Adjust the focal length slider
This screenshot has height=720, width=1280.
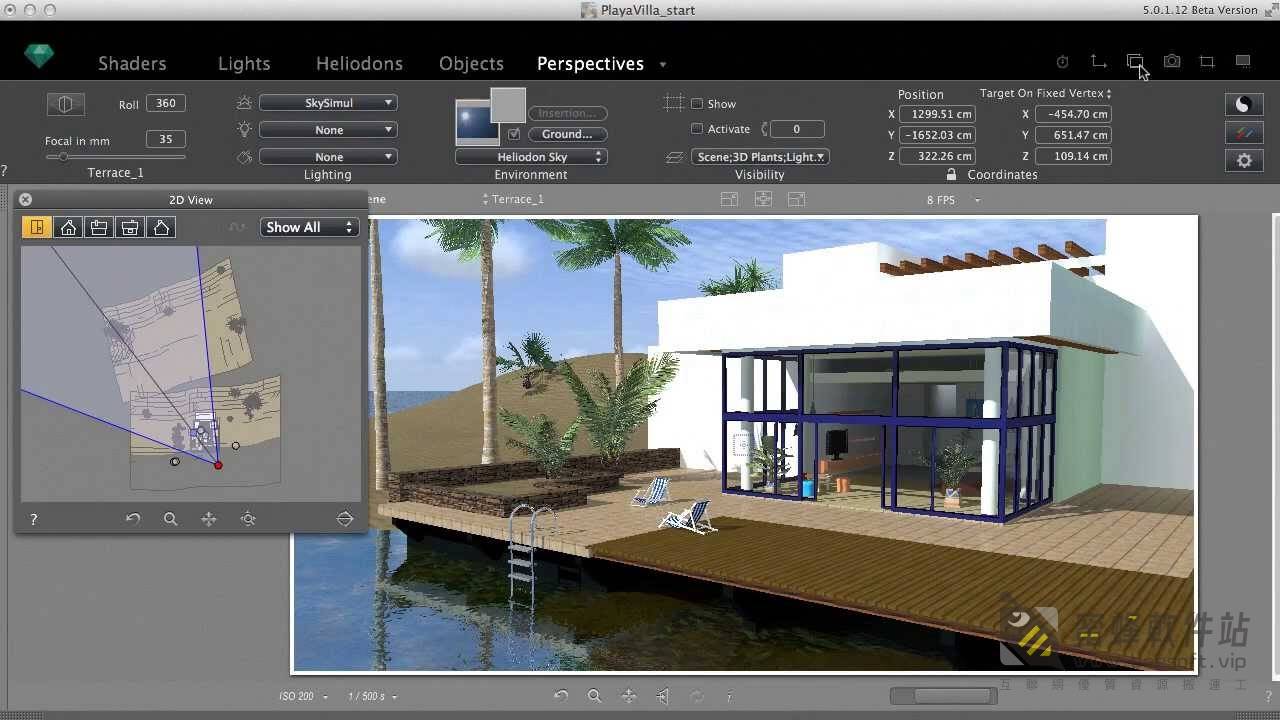click(x=115, y=157)
